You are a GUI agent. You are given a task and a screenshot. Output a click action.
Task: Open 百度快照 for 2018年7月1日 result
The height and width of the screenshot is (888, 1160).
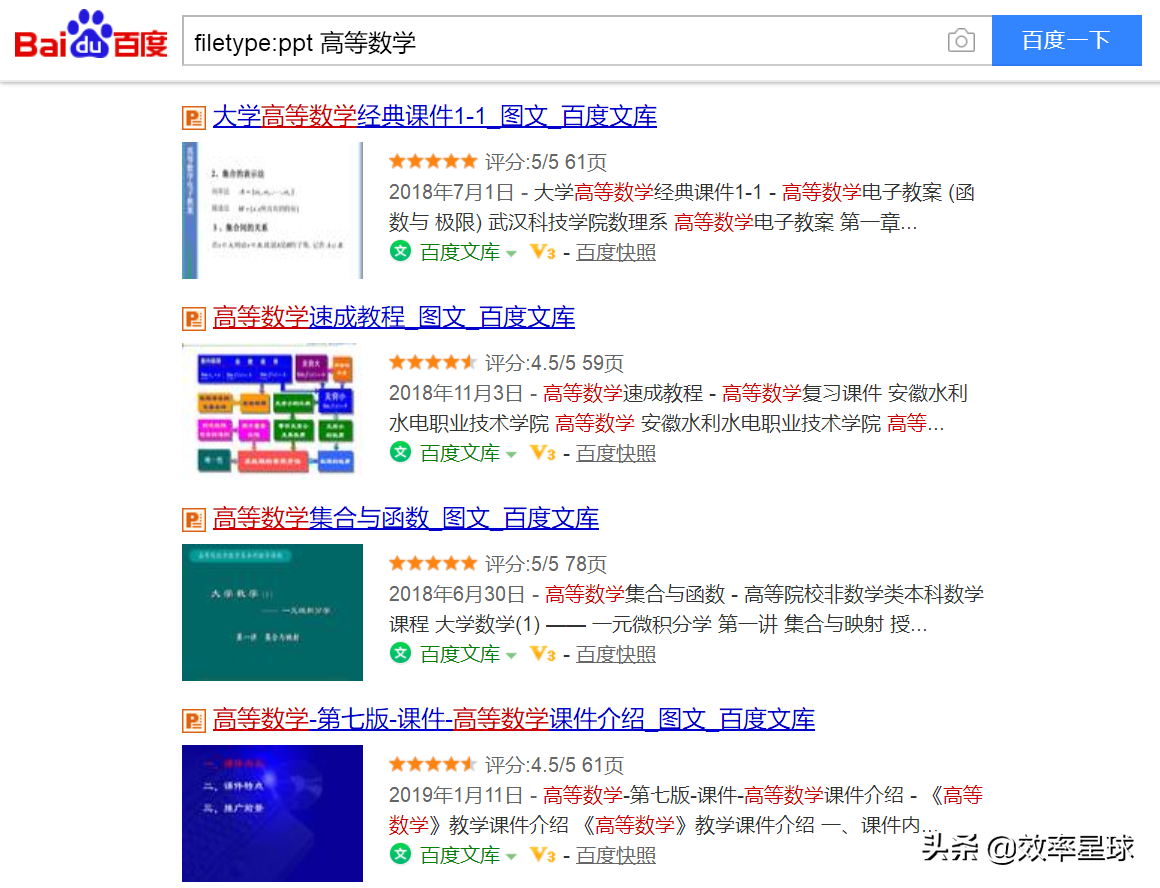[616, 252]
